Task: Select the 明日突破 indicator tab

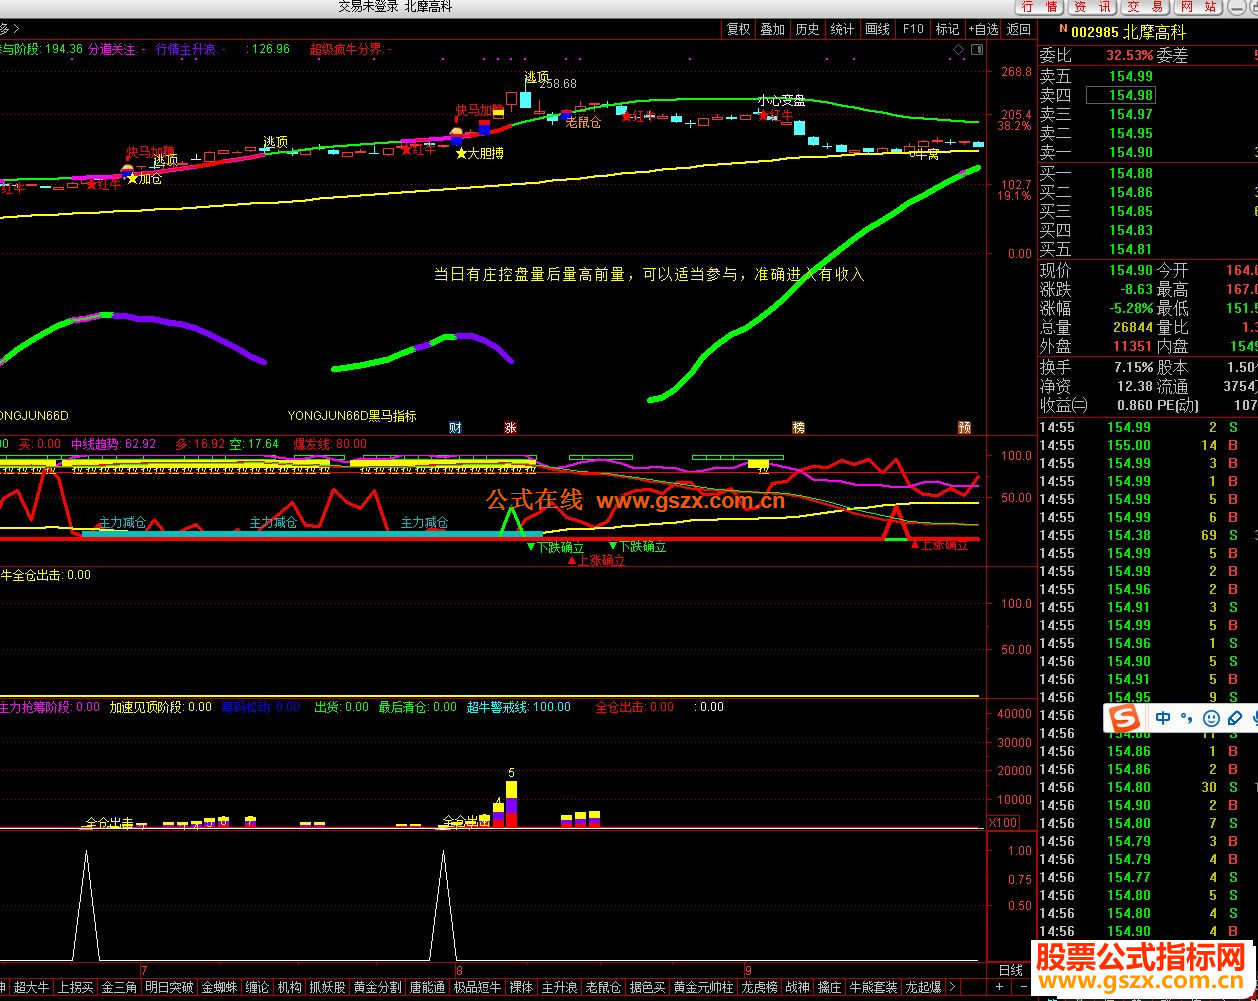Action: 170,987
